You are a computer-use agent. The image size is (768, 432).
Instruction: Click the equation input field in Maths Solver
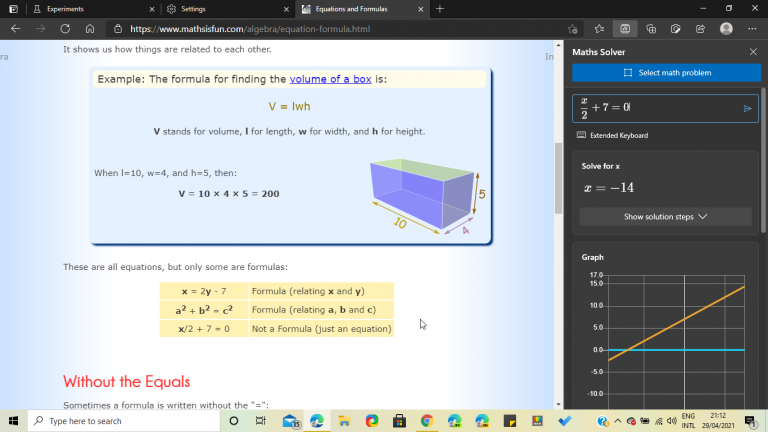(655, 108)
